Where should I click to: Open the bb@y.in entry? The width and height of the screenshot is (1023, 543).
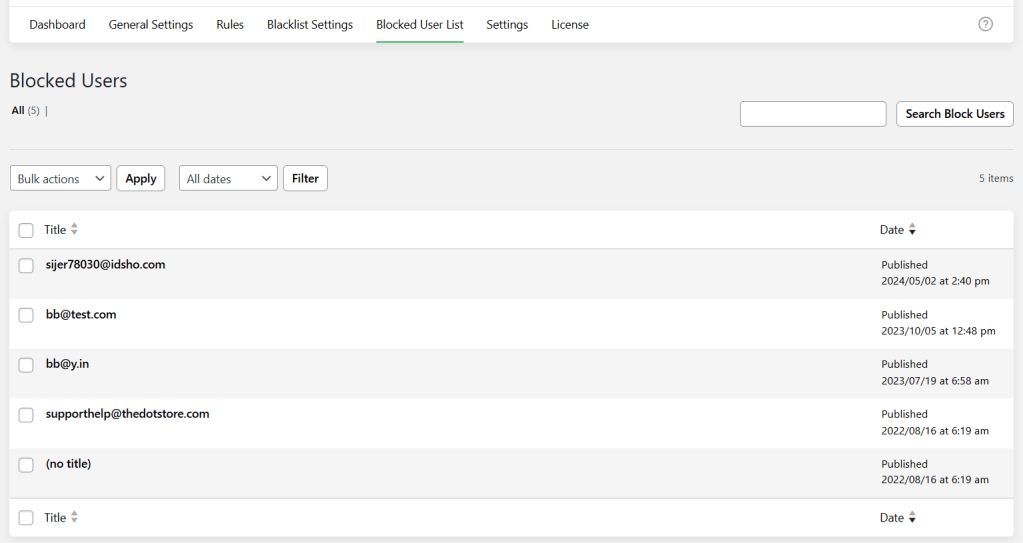click(67, 364)
